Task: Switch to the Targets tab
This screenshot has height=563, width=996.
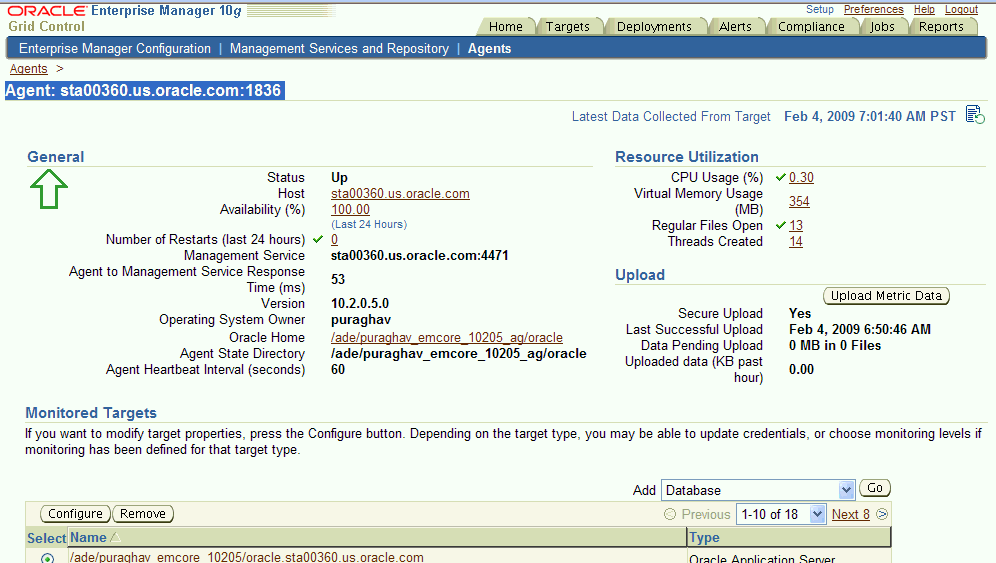Action: pos(567,27)
